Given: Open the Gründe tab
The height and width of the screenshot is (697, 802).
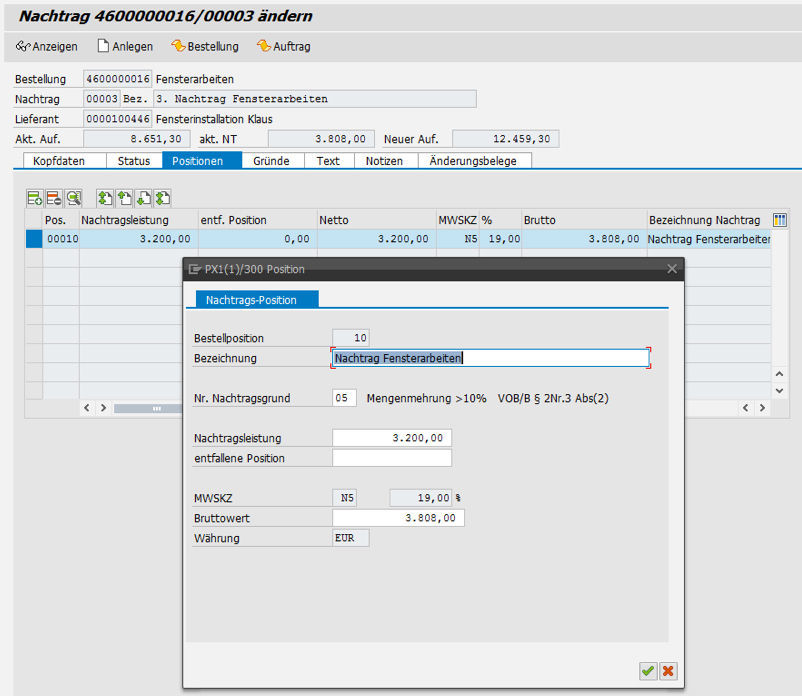Looking at the screenshot, I should 271,161.
